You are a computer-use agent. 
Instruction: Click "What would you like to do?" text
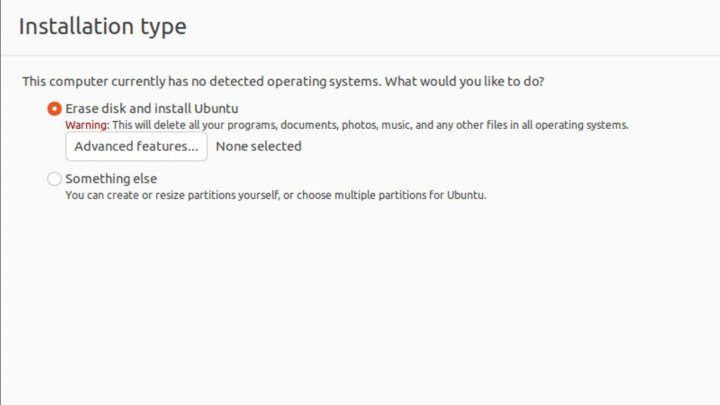[x=482, y=80]
